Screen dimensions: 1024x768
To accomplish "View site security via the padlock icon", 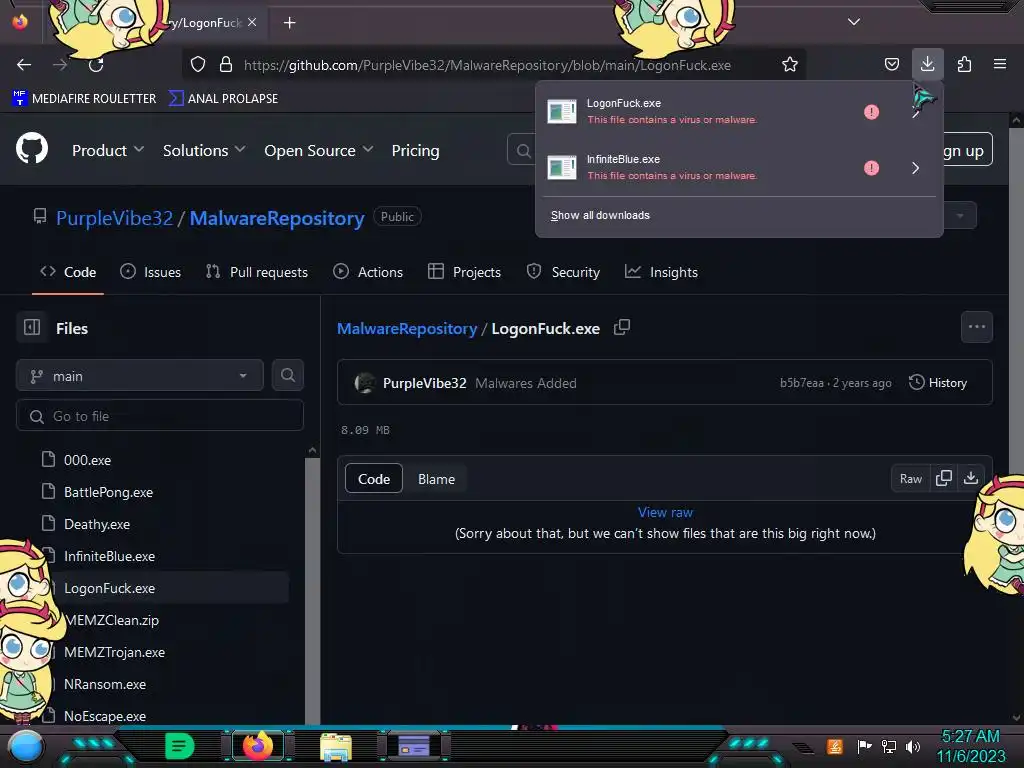I will click(x=226, y=65).
